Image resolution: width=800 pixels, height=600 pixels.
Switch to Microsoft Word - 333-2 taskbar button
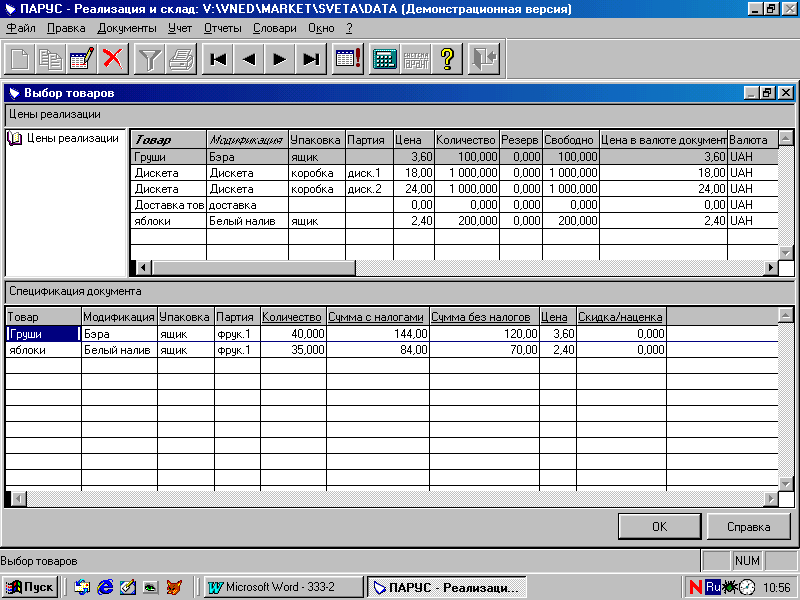(283, 587)
